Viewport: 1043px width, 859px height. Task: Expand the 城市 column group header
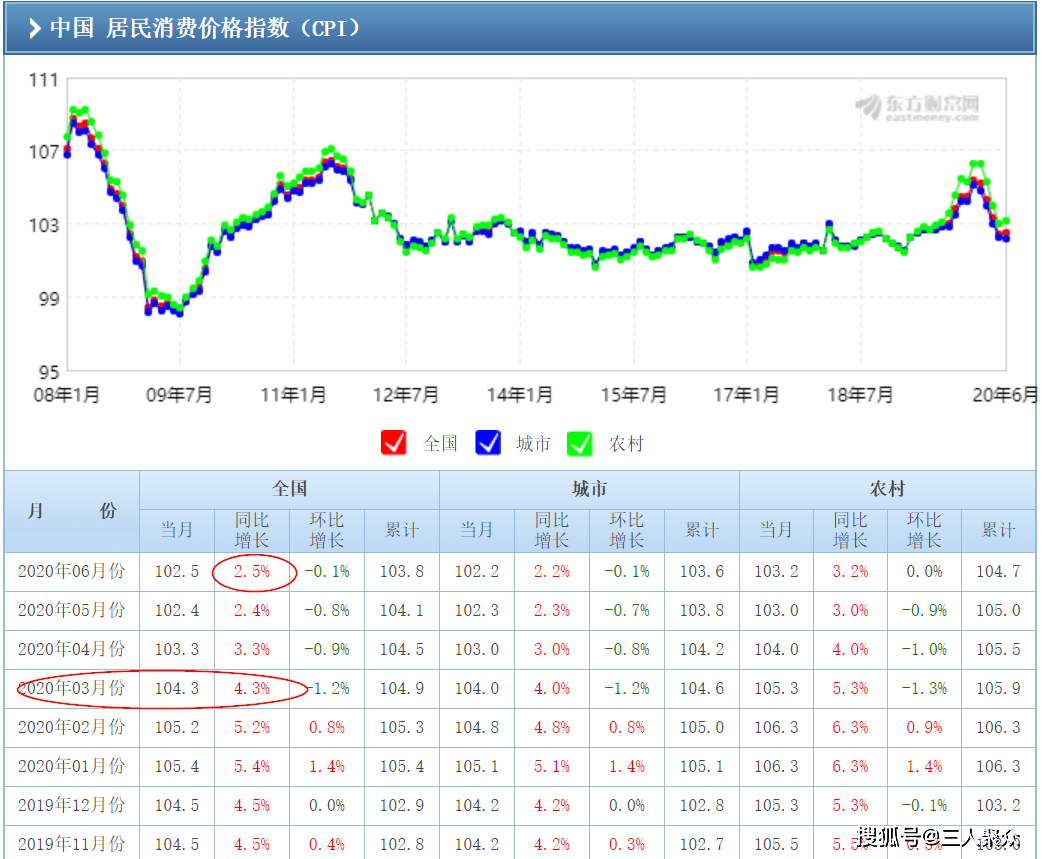(x=588, y=489)
